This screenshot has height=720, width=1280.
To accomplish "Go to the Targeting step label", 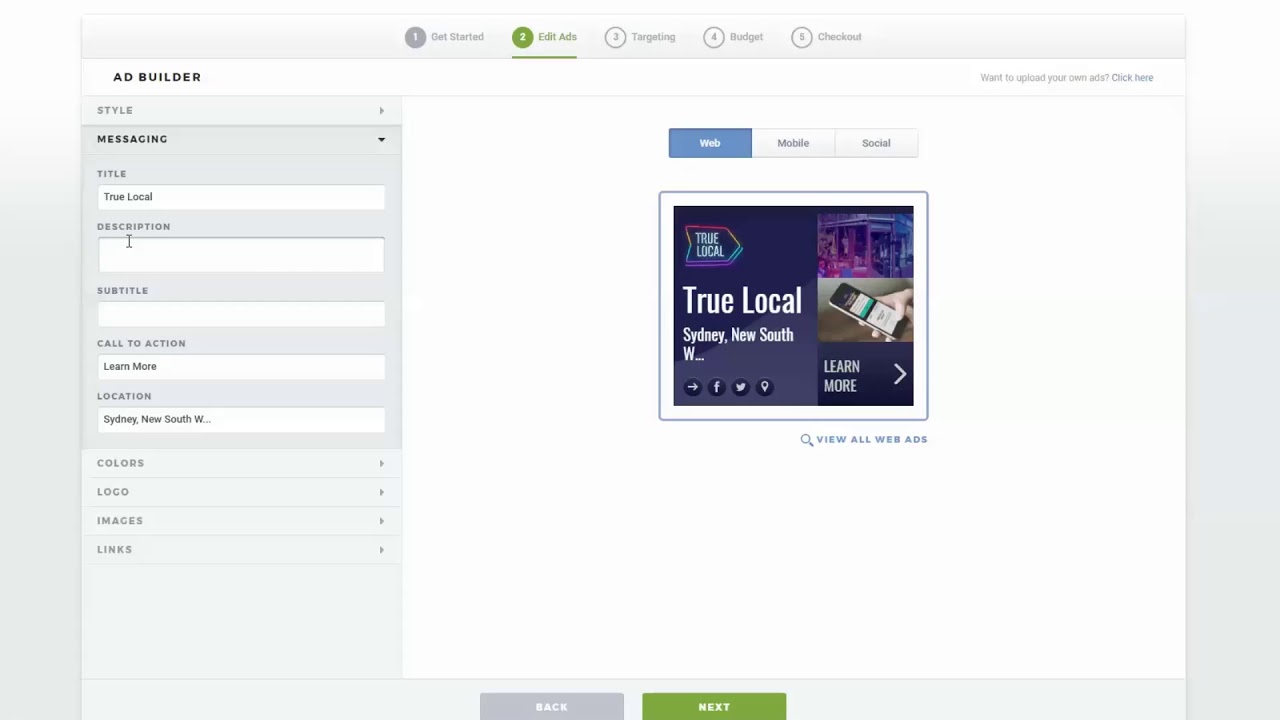I will [x=653, y=37].
